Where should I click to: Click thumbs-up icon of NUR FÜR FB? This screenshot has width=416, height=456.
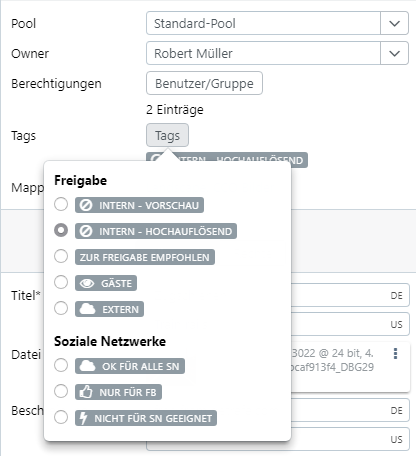86,392
